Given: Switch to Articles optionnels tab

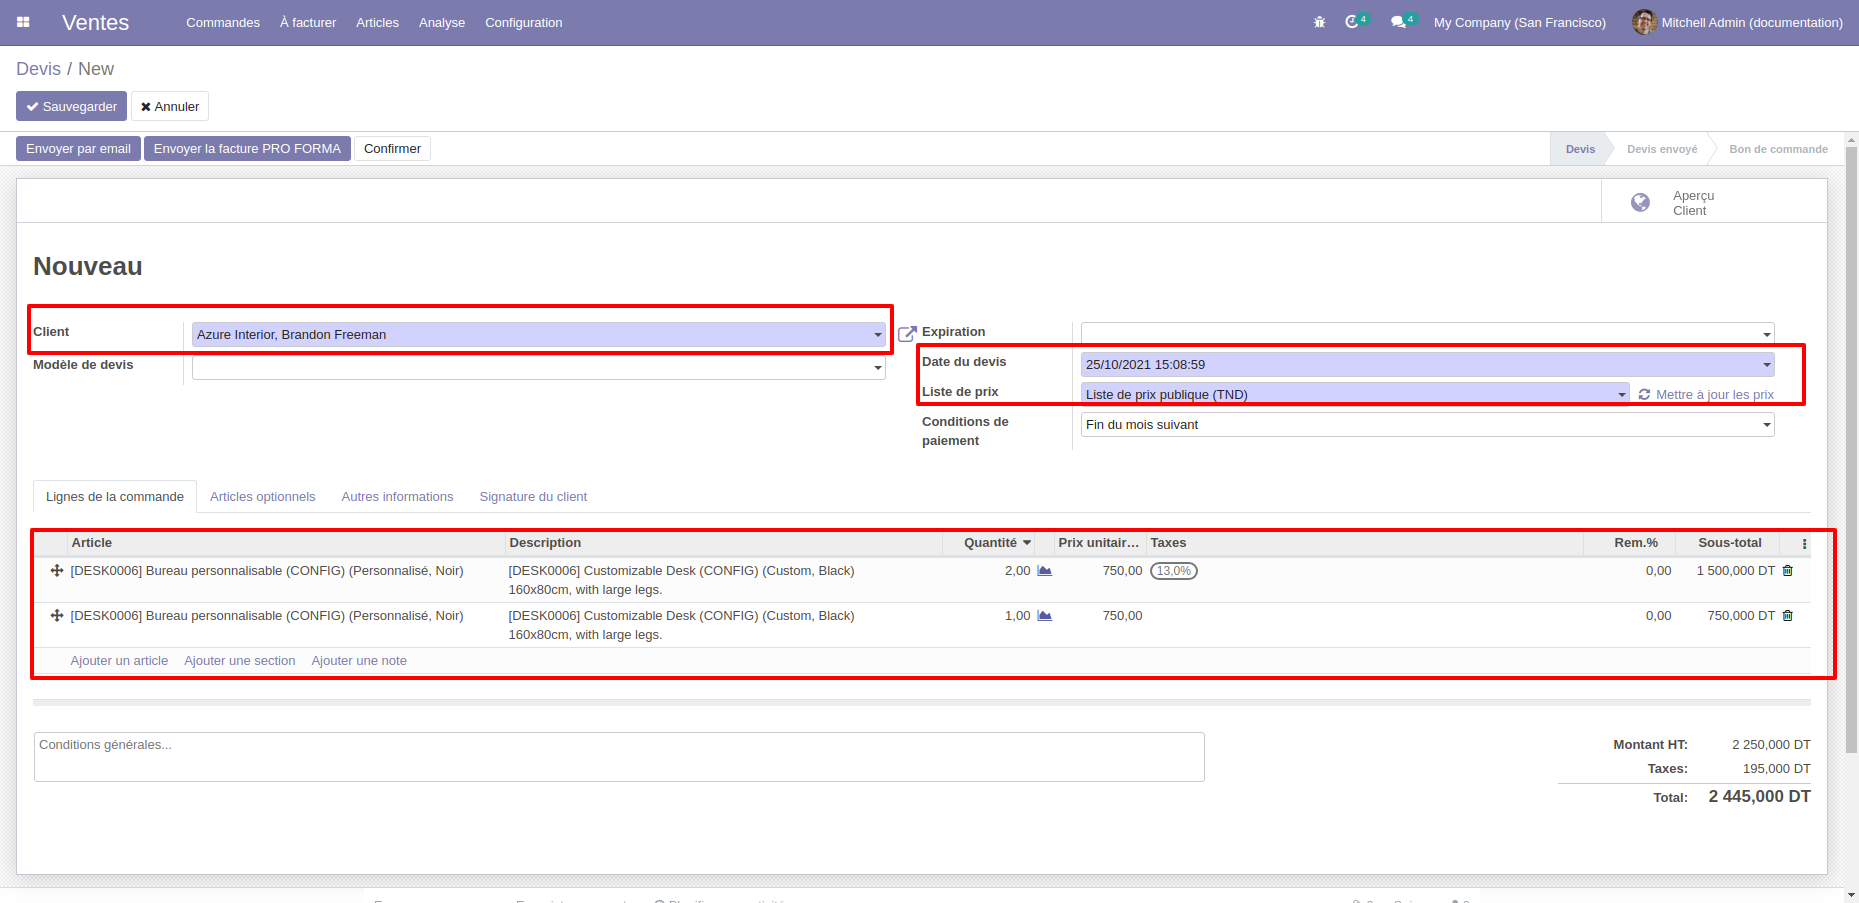Looking at the screenshot, I should click(x=262, y=497).
